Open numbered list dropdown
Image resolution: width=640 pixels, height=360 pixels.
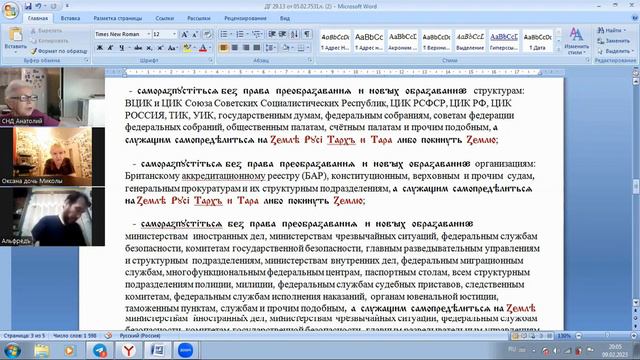[247, 34]
